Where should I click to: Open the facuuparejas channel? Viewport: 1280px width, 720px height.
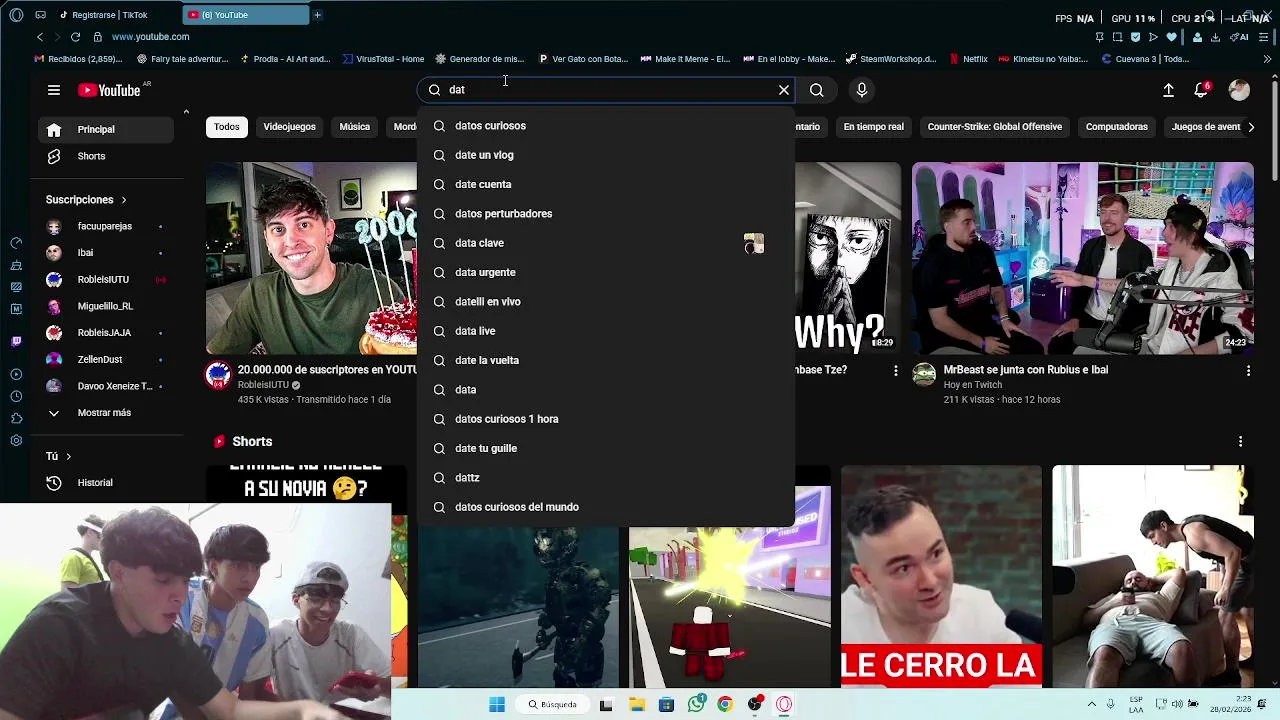106,226
